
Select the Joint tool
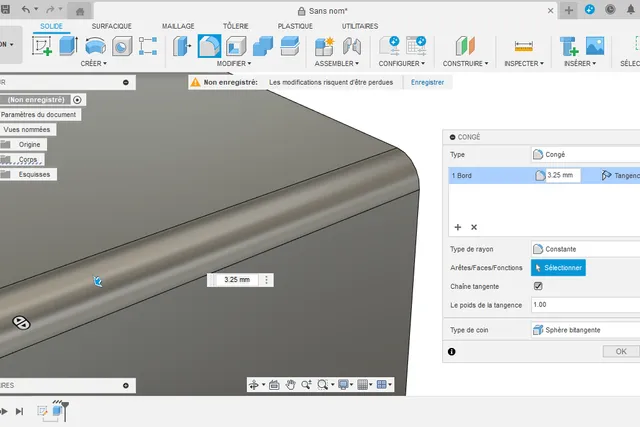point(352,46)
